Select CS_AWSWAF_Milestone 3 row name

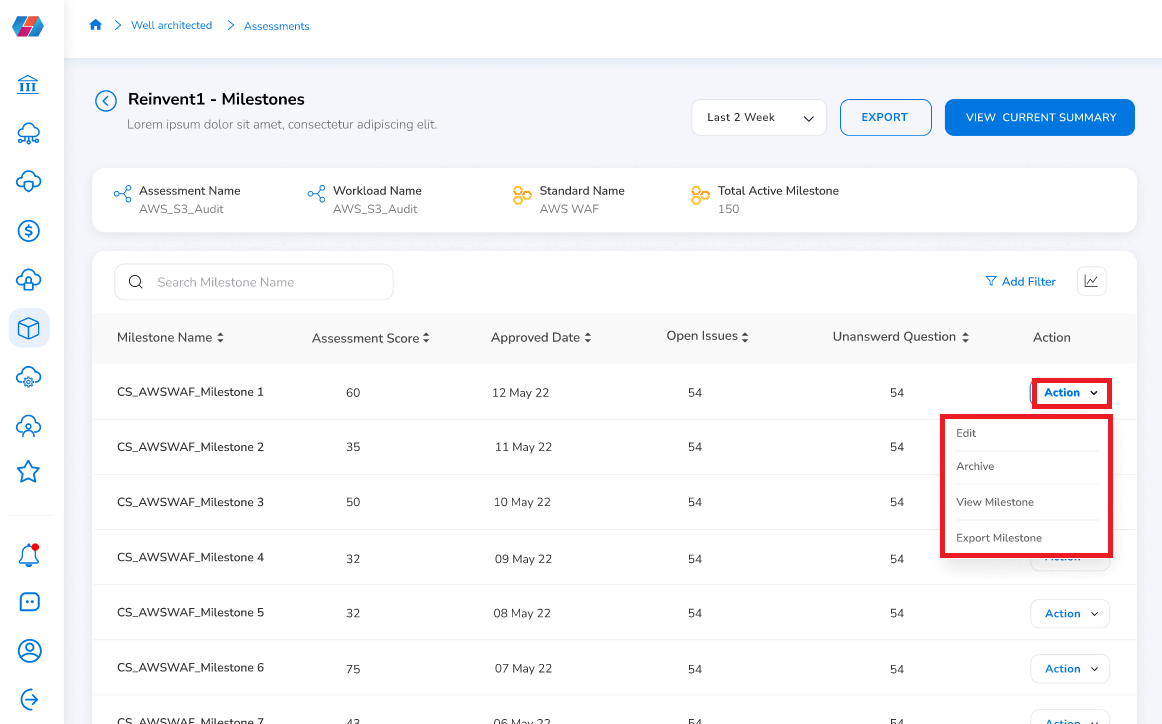190,502
